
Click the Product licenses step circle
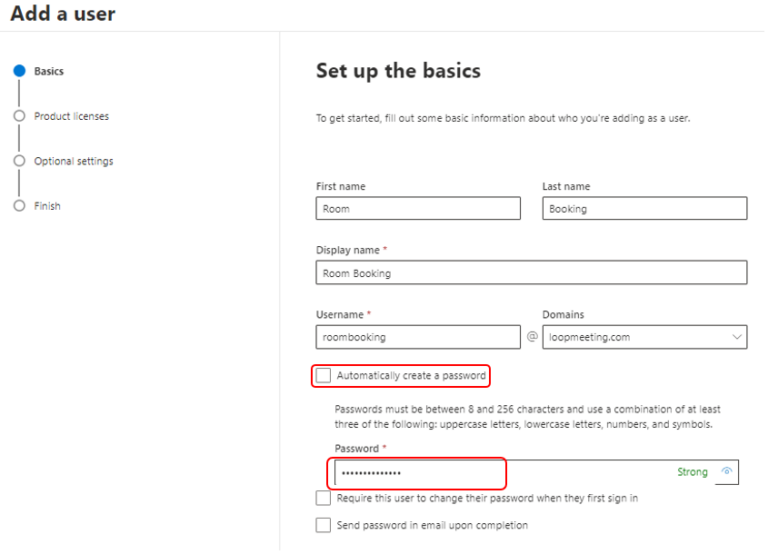(x=19, y=116)
